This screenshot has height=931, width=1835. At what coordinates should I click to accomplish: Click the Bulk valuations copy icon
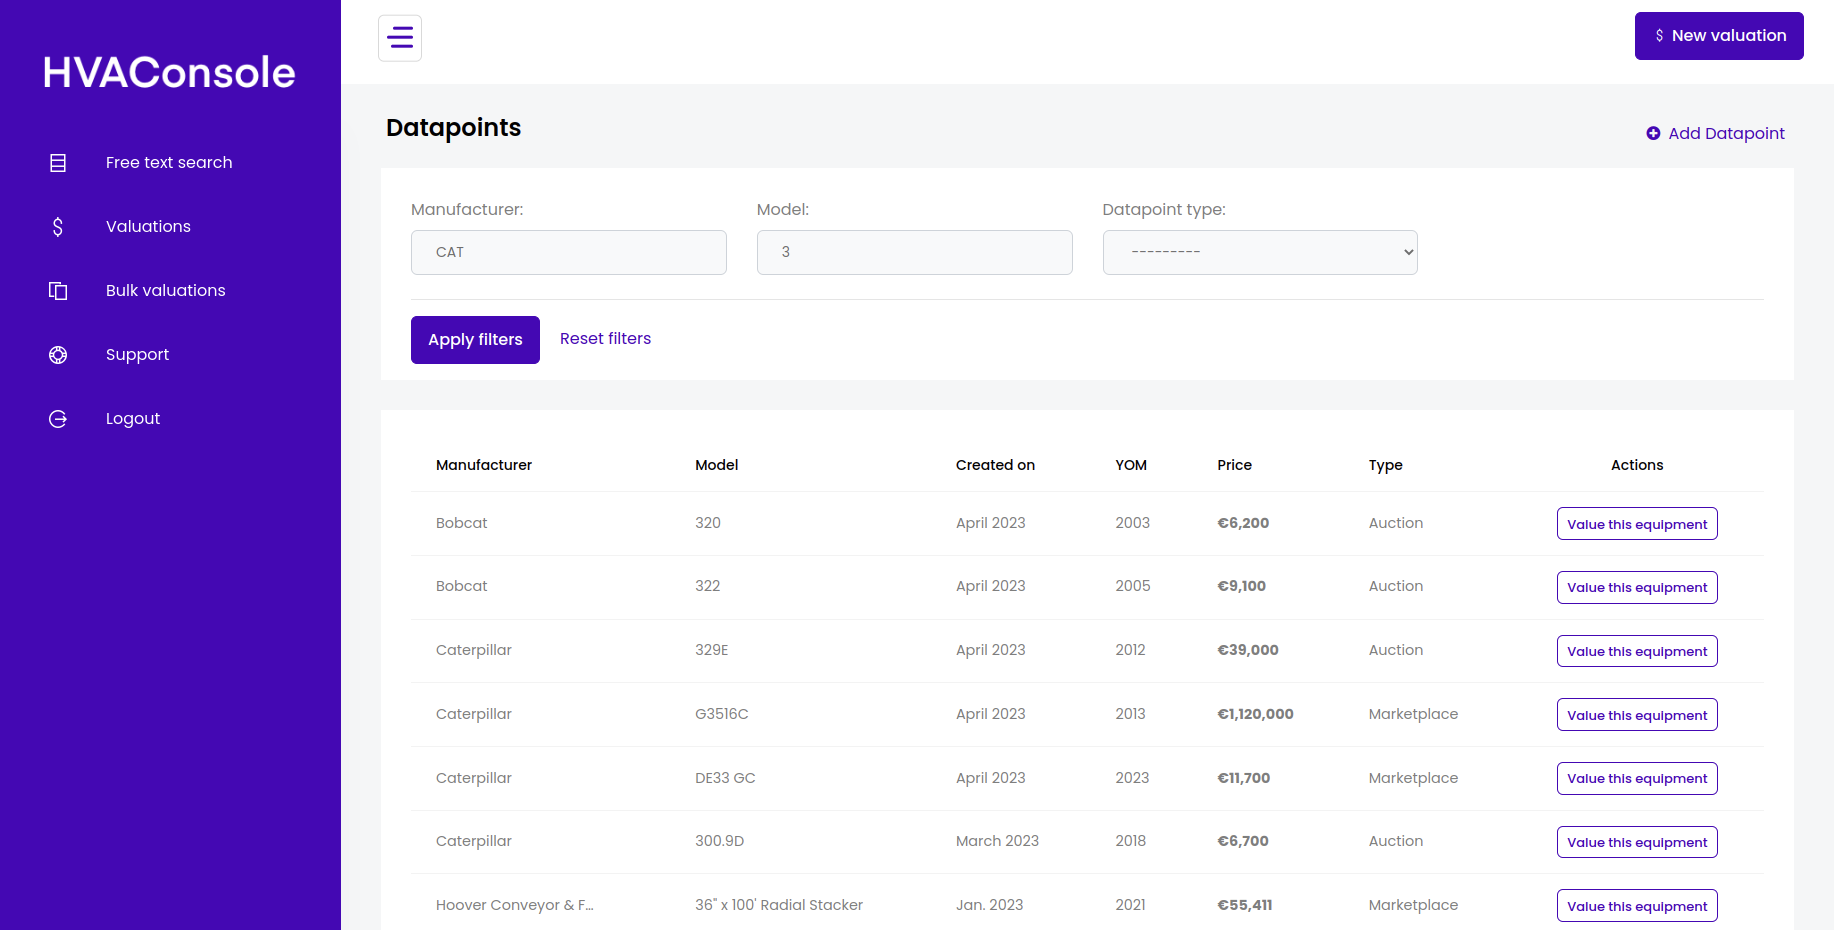tap(58, 291)
